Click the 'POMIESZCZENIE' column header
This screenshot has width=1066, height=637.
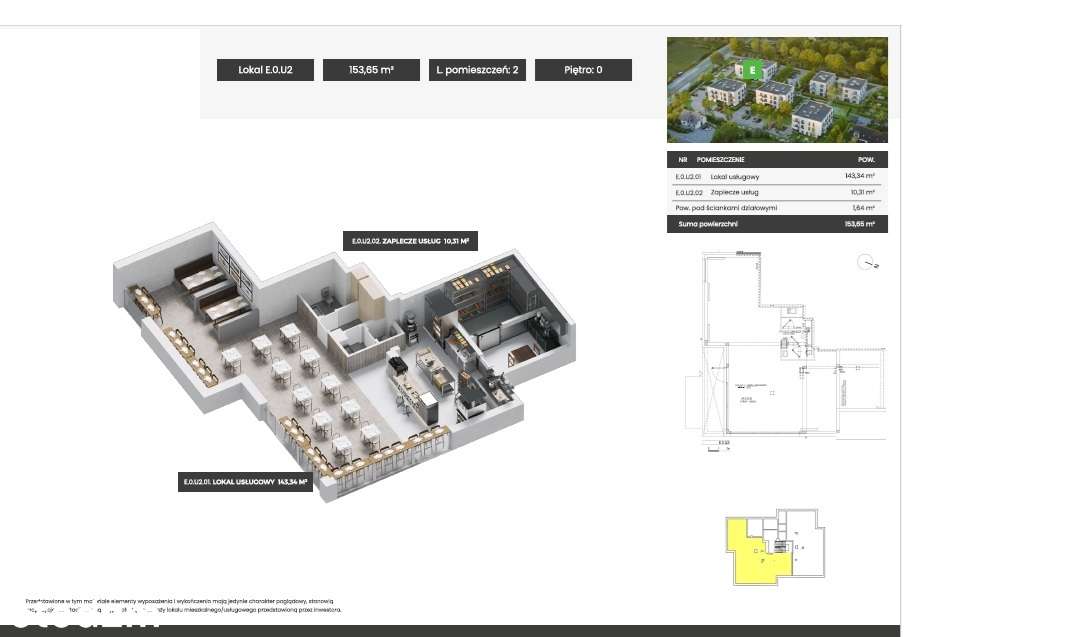click(x=721, y=160)
